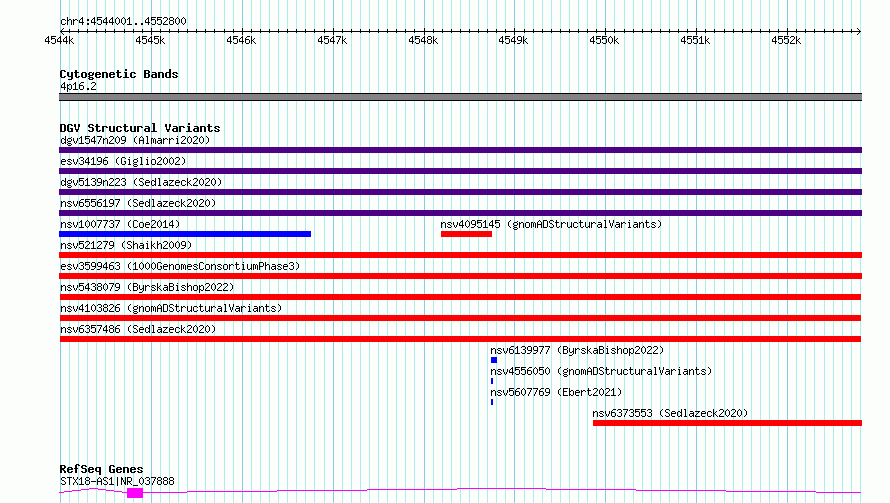Open nsv6373553 (Sedlazeck2020) label
The width and height of the screenshot is (890, 503).
coord(670,413)
